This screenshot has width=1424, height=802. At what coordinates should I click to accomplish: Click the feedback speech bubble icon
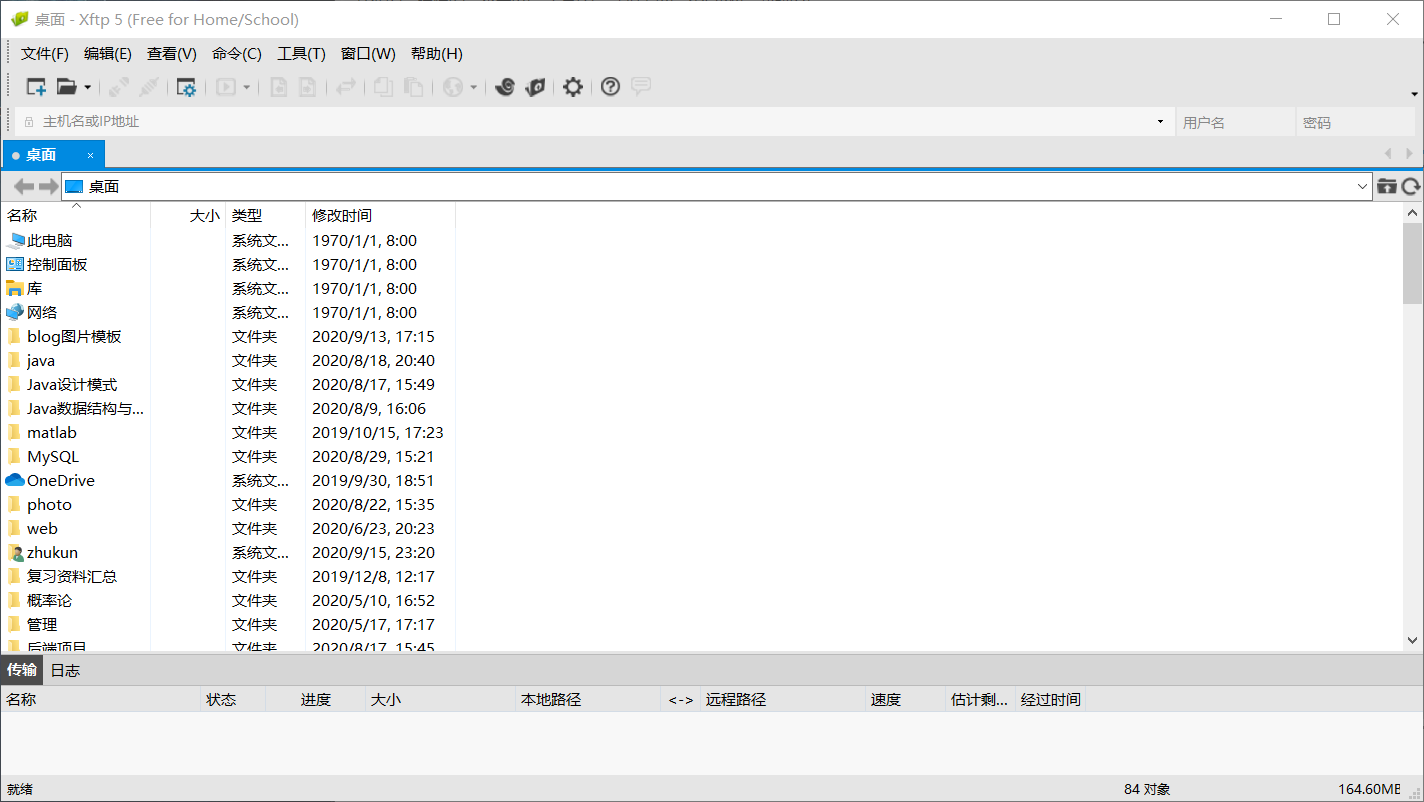(x=641, y=87)
